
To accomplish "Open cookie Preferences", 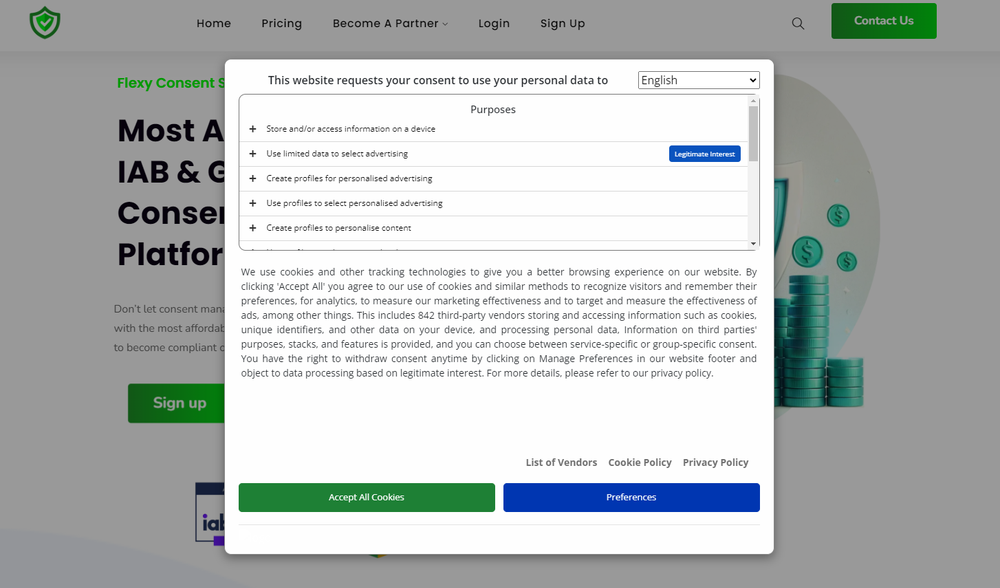I will 631,497.
